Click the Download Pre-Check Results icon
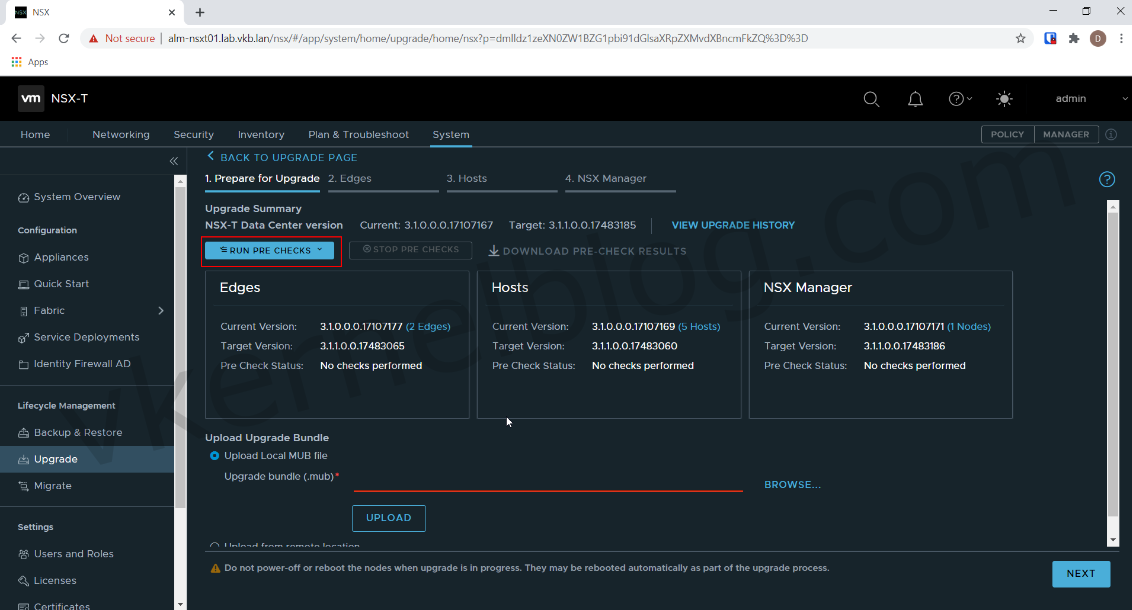This screenshot has width=1132, height=610. coord(492,250)
